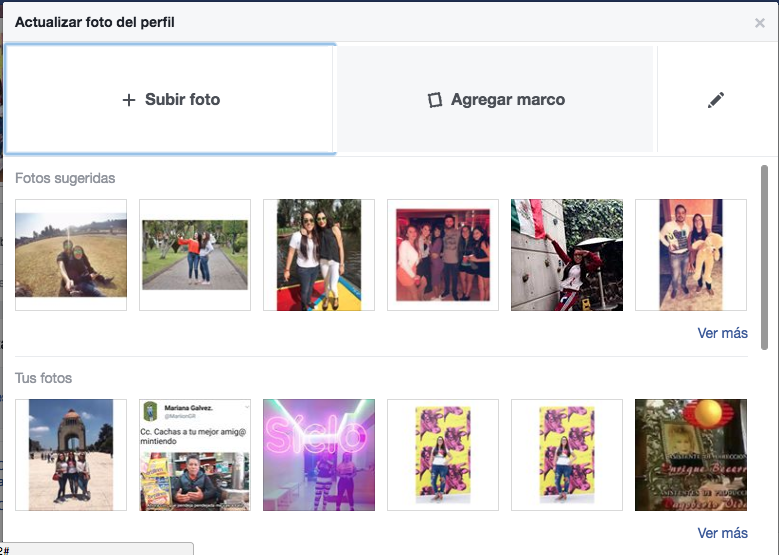Select the first yellow floral background photo

pyautogui.click(x=443, y=455)
